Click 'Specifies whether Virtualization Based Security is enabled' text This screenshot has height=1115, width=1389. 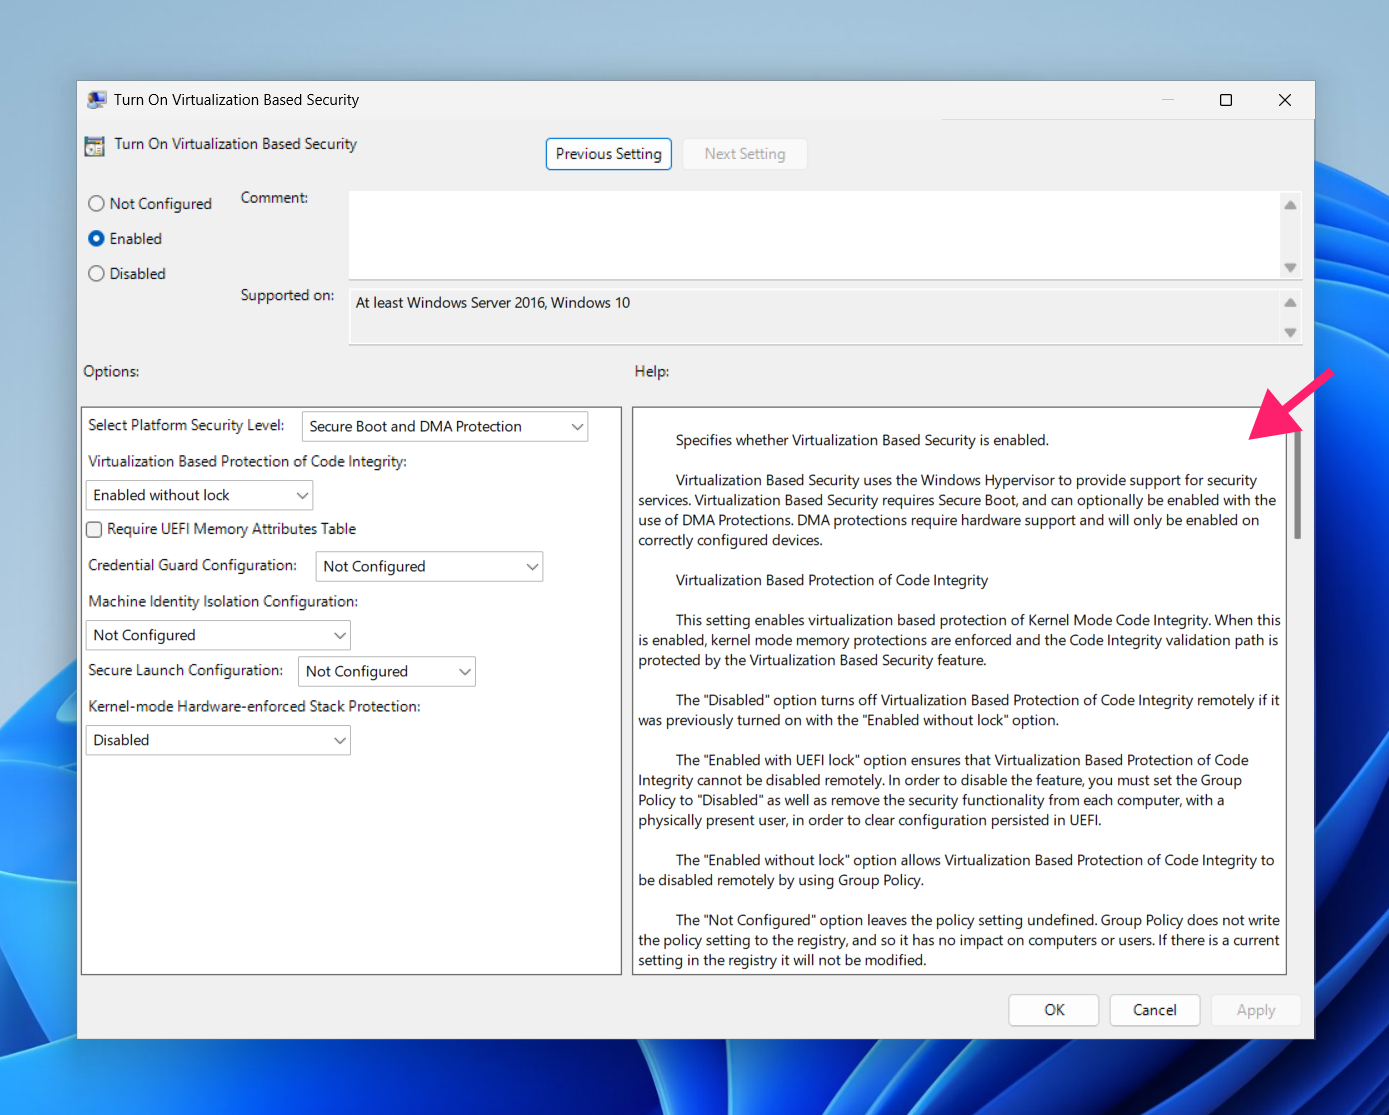(862, 441)
